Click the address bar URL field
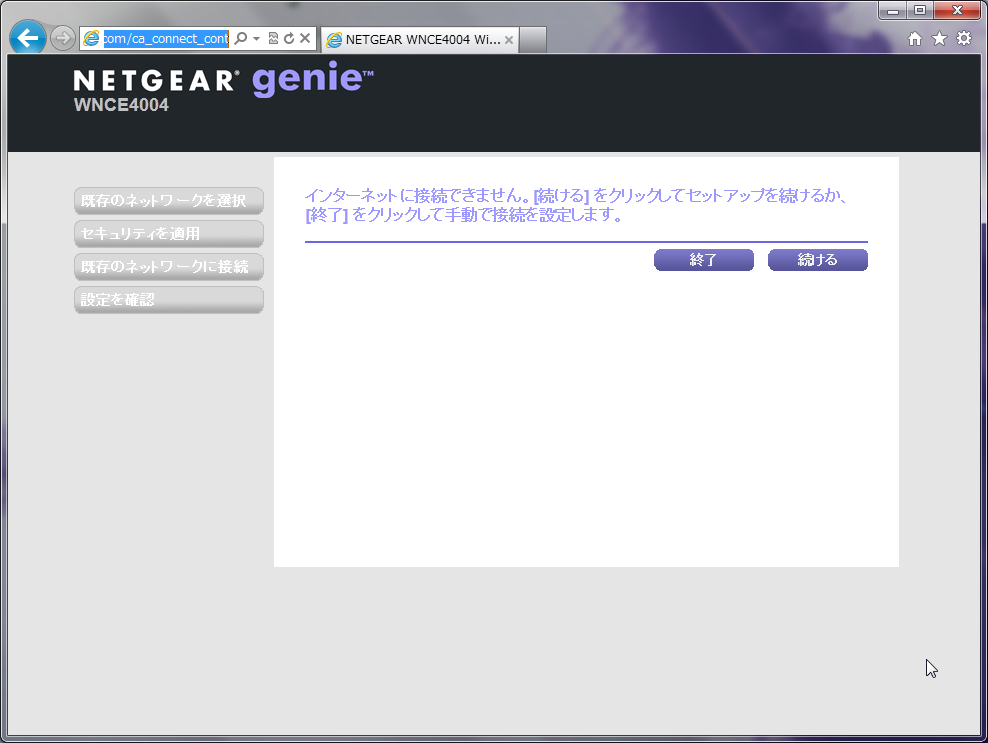The height and width of the screenshot is (743, 988). pos(165,39)
